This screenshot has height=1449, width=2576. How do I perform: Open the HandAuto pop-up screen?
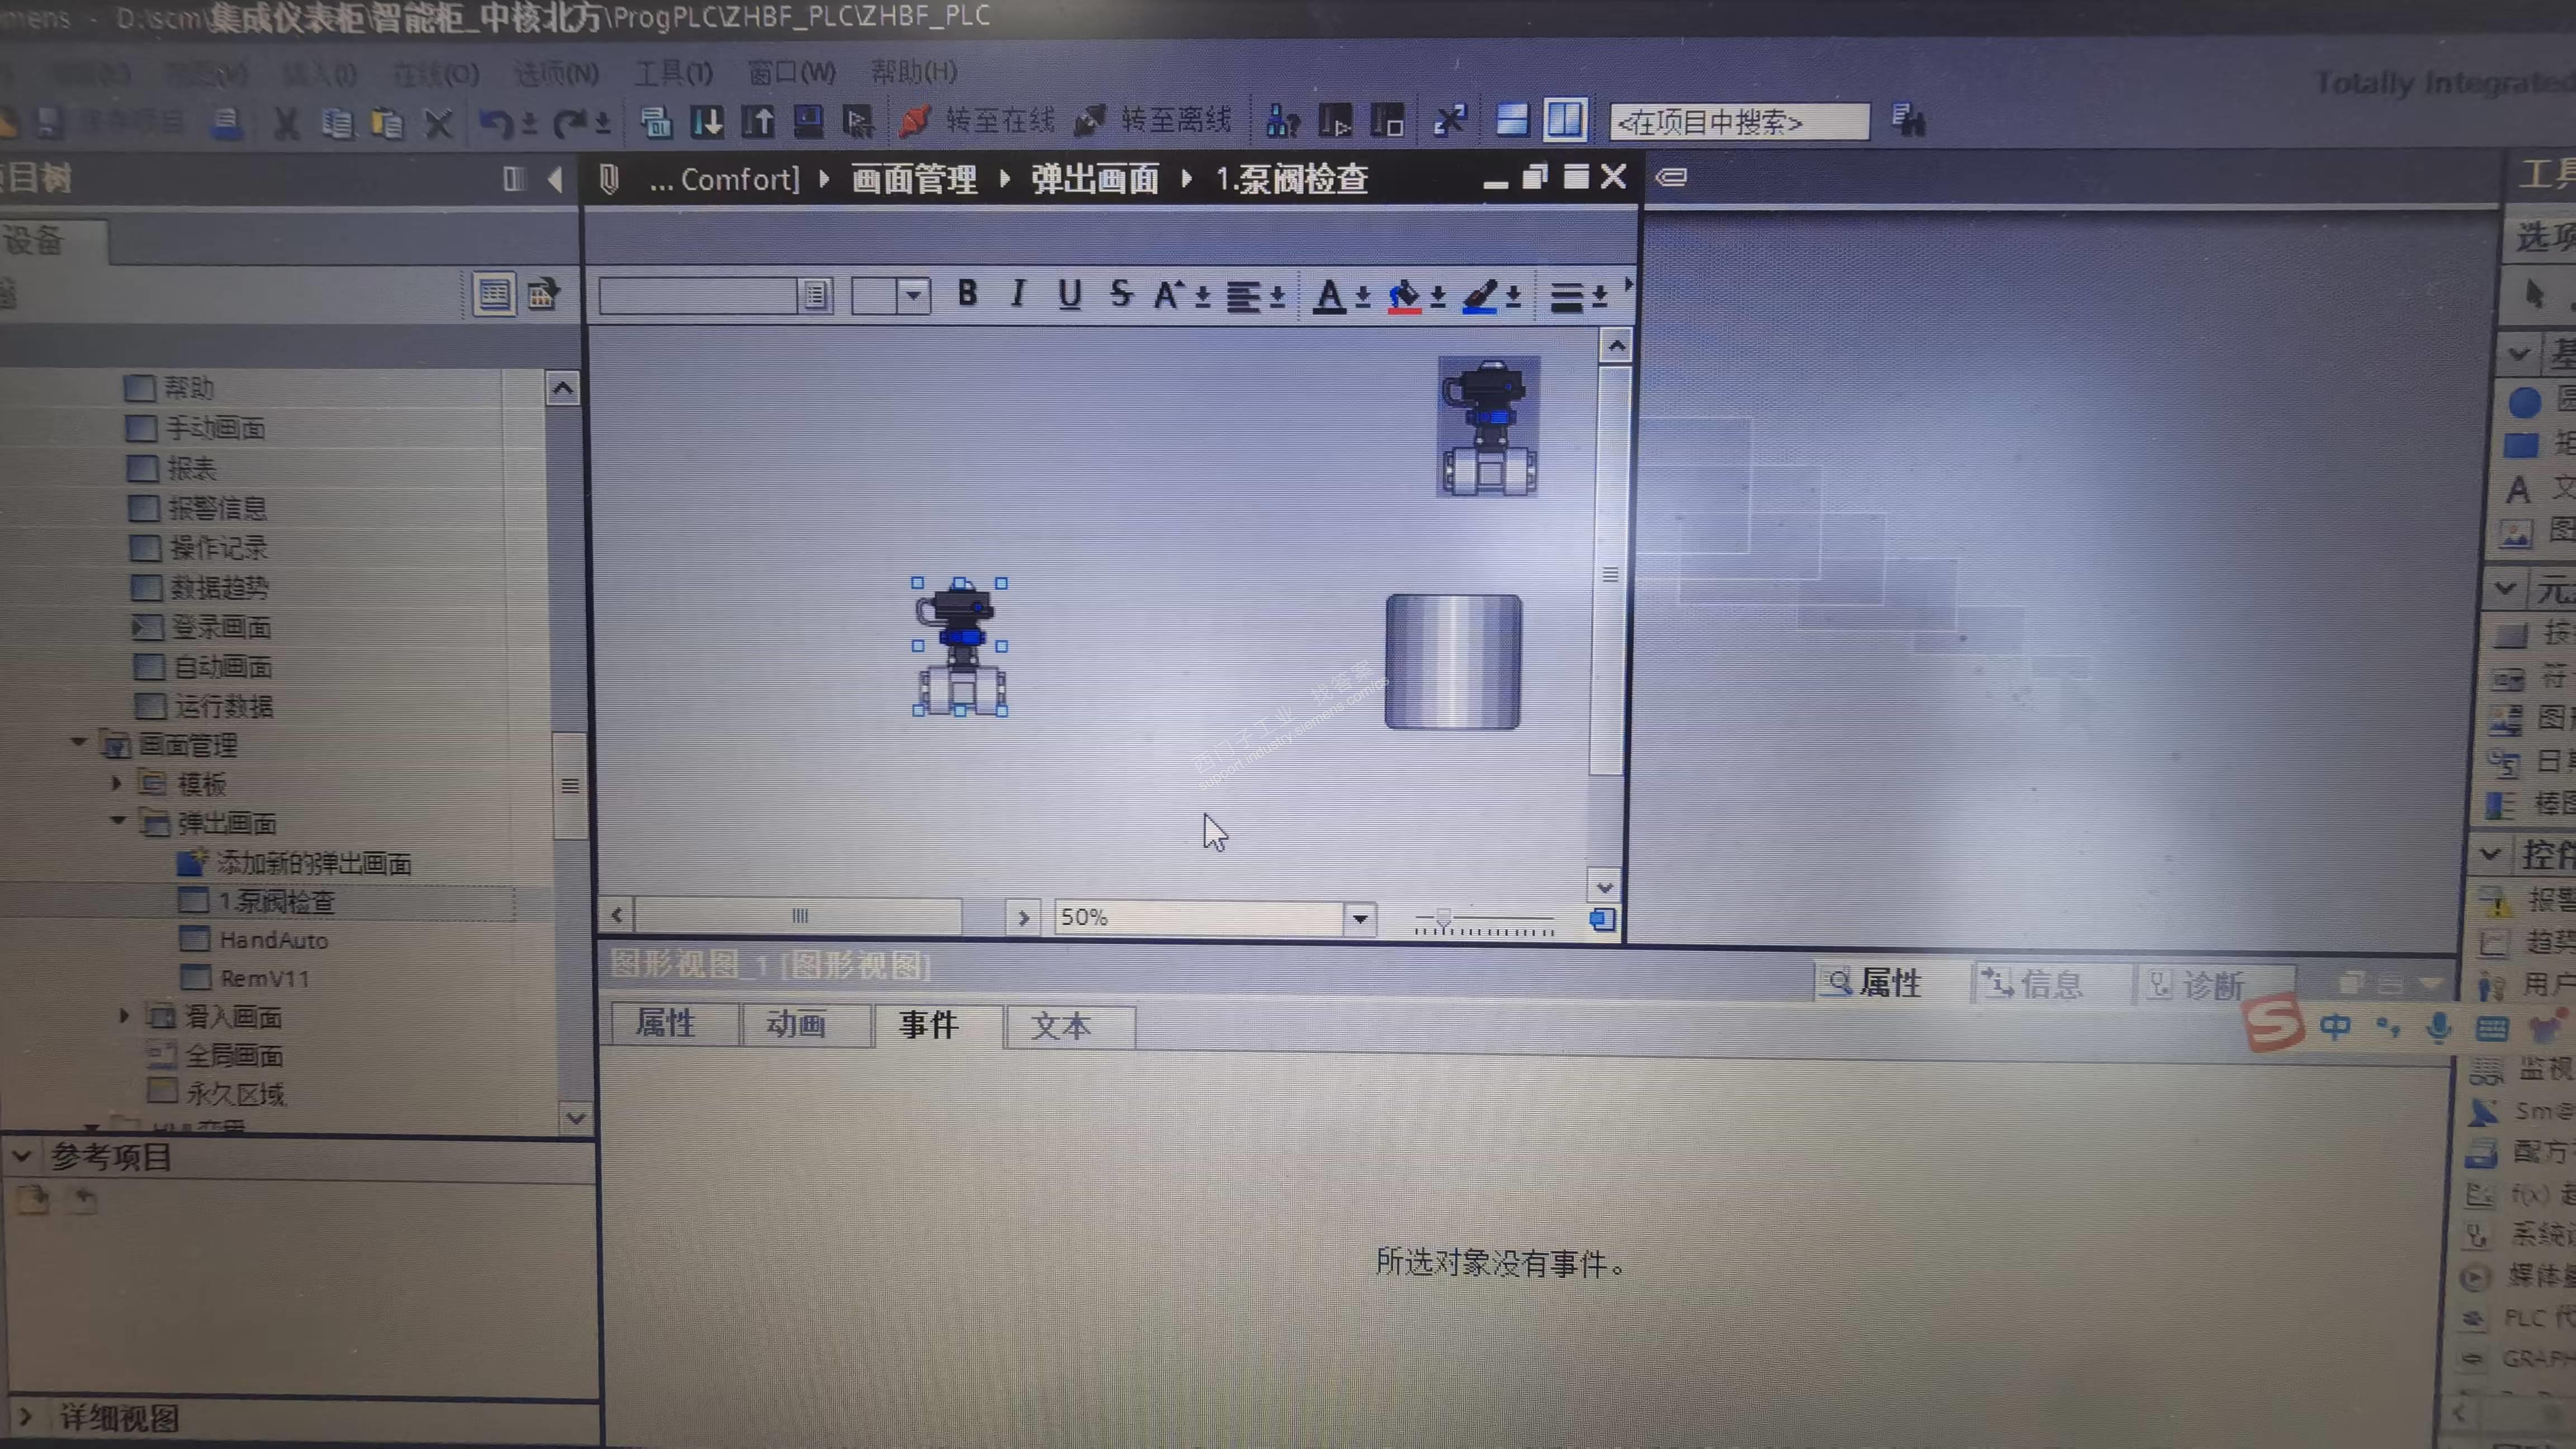tap(273, 940)
